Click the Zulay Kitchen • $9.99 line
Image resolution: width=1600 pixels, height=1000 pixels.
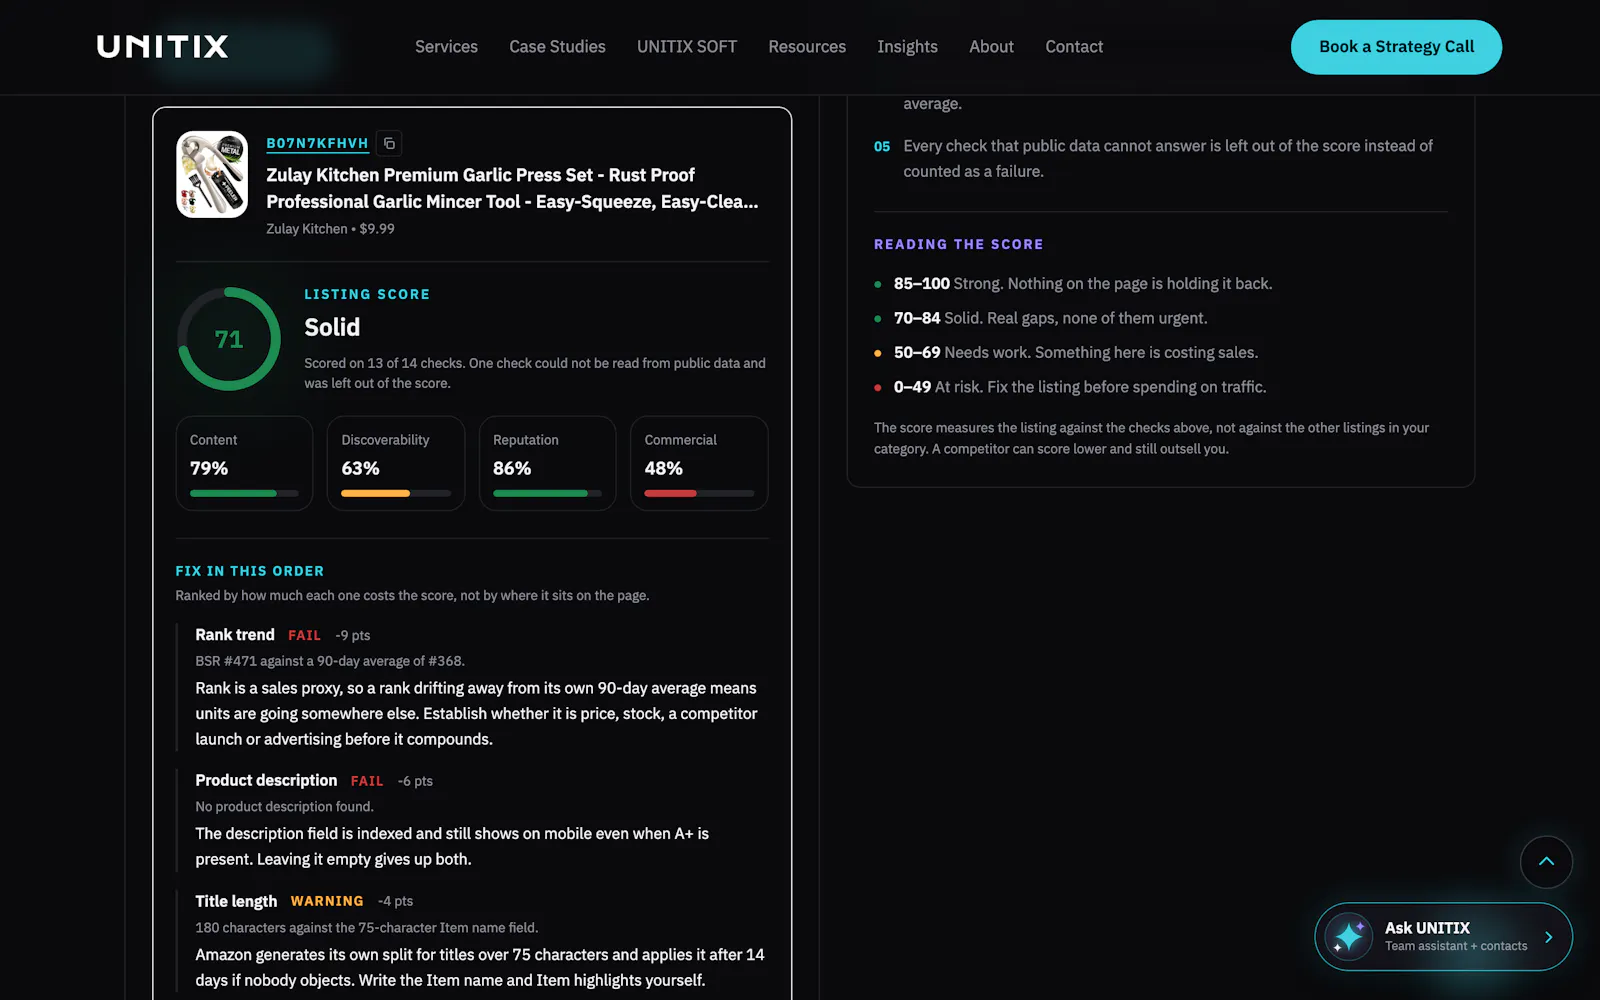click(330, 229)
